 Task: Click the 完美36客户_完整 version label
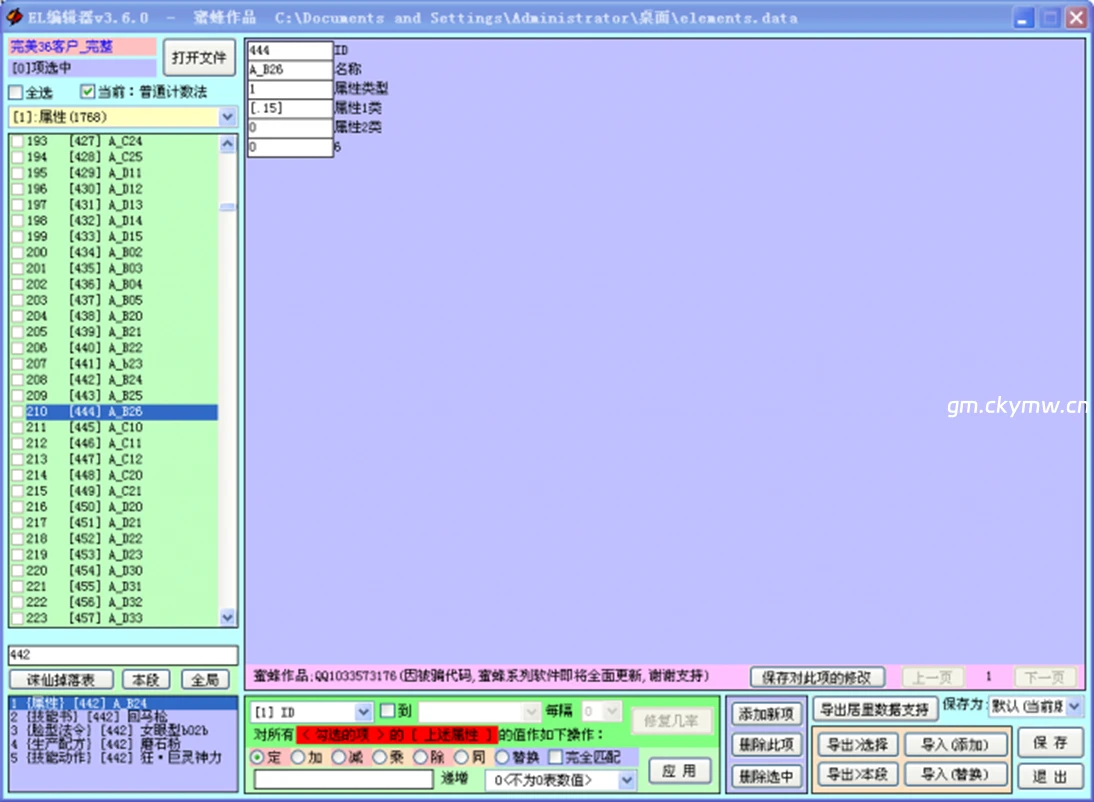point(82,47)
